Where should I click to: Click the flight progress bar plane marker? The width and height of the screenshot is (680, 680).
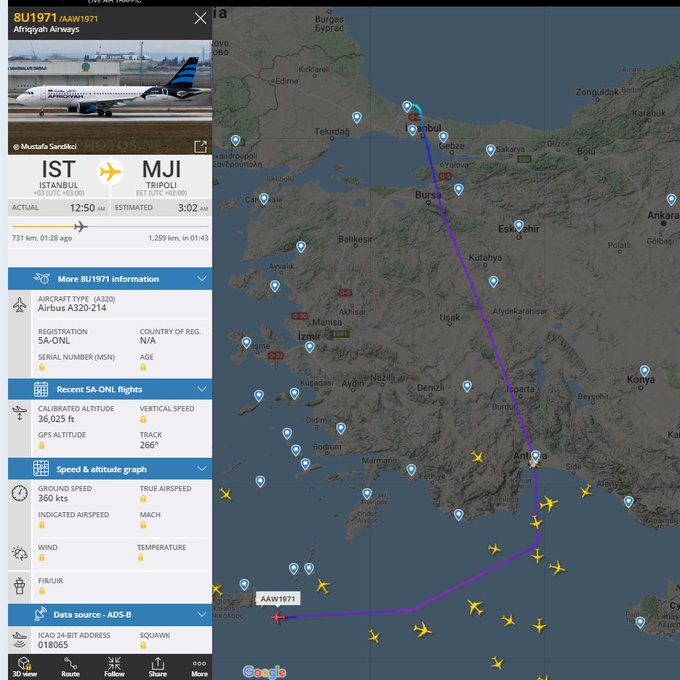(x=81, y=226)
